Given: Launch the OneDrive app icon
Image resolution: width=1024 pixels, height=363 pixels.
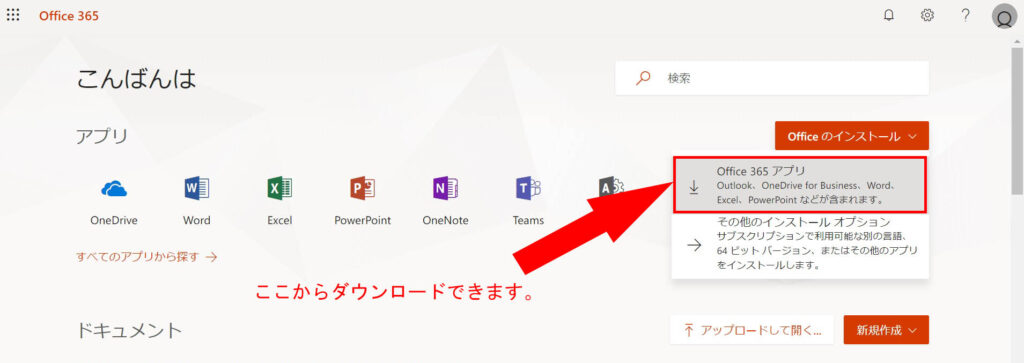Looking at the screenshot, I should 114,189.
